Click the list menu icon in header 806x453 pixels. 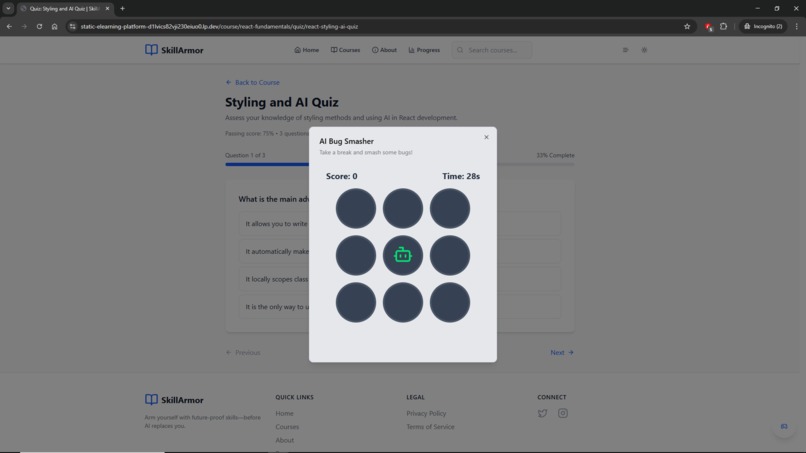(x=626, y=50)
